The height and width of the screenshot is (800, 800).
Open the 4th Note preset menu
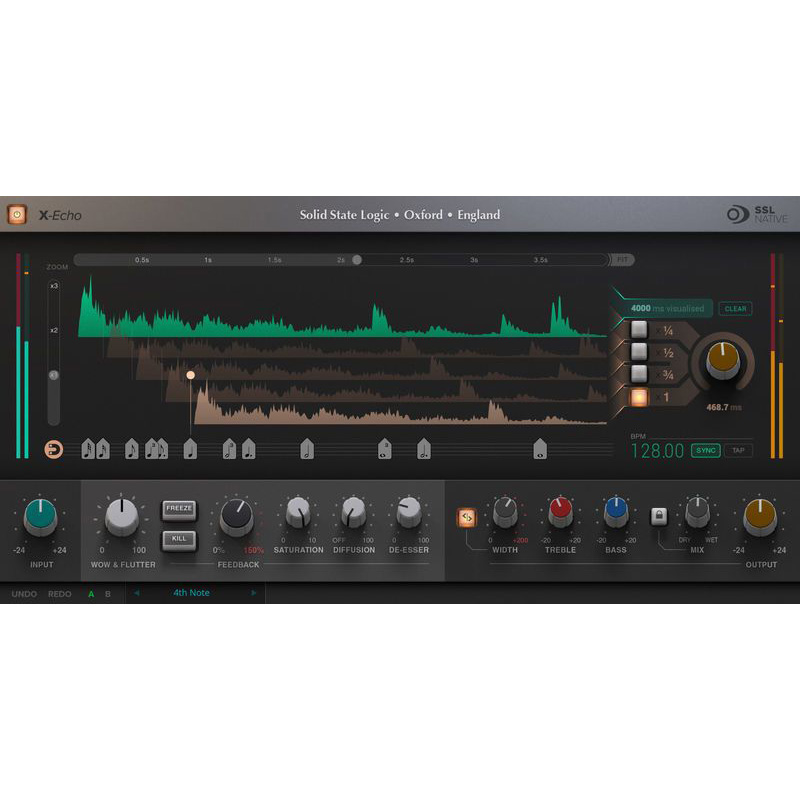(191, 593)
